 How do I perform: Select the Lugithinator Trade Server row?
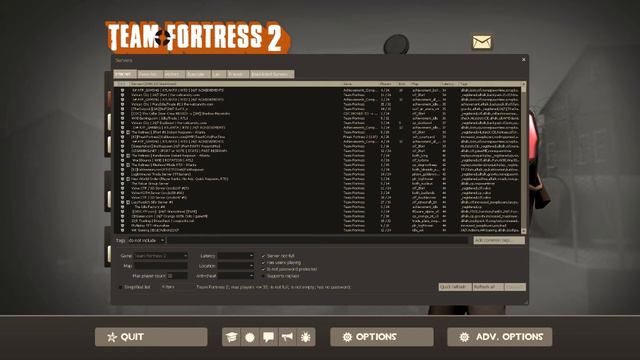pyautogui.click(x=318, y=174)
